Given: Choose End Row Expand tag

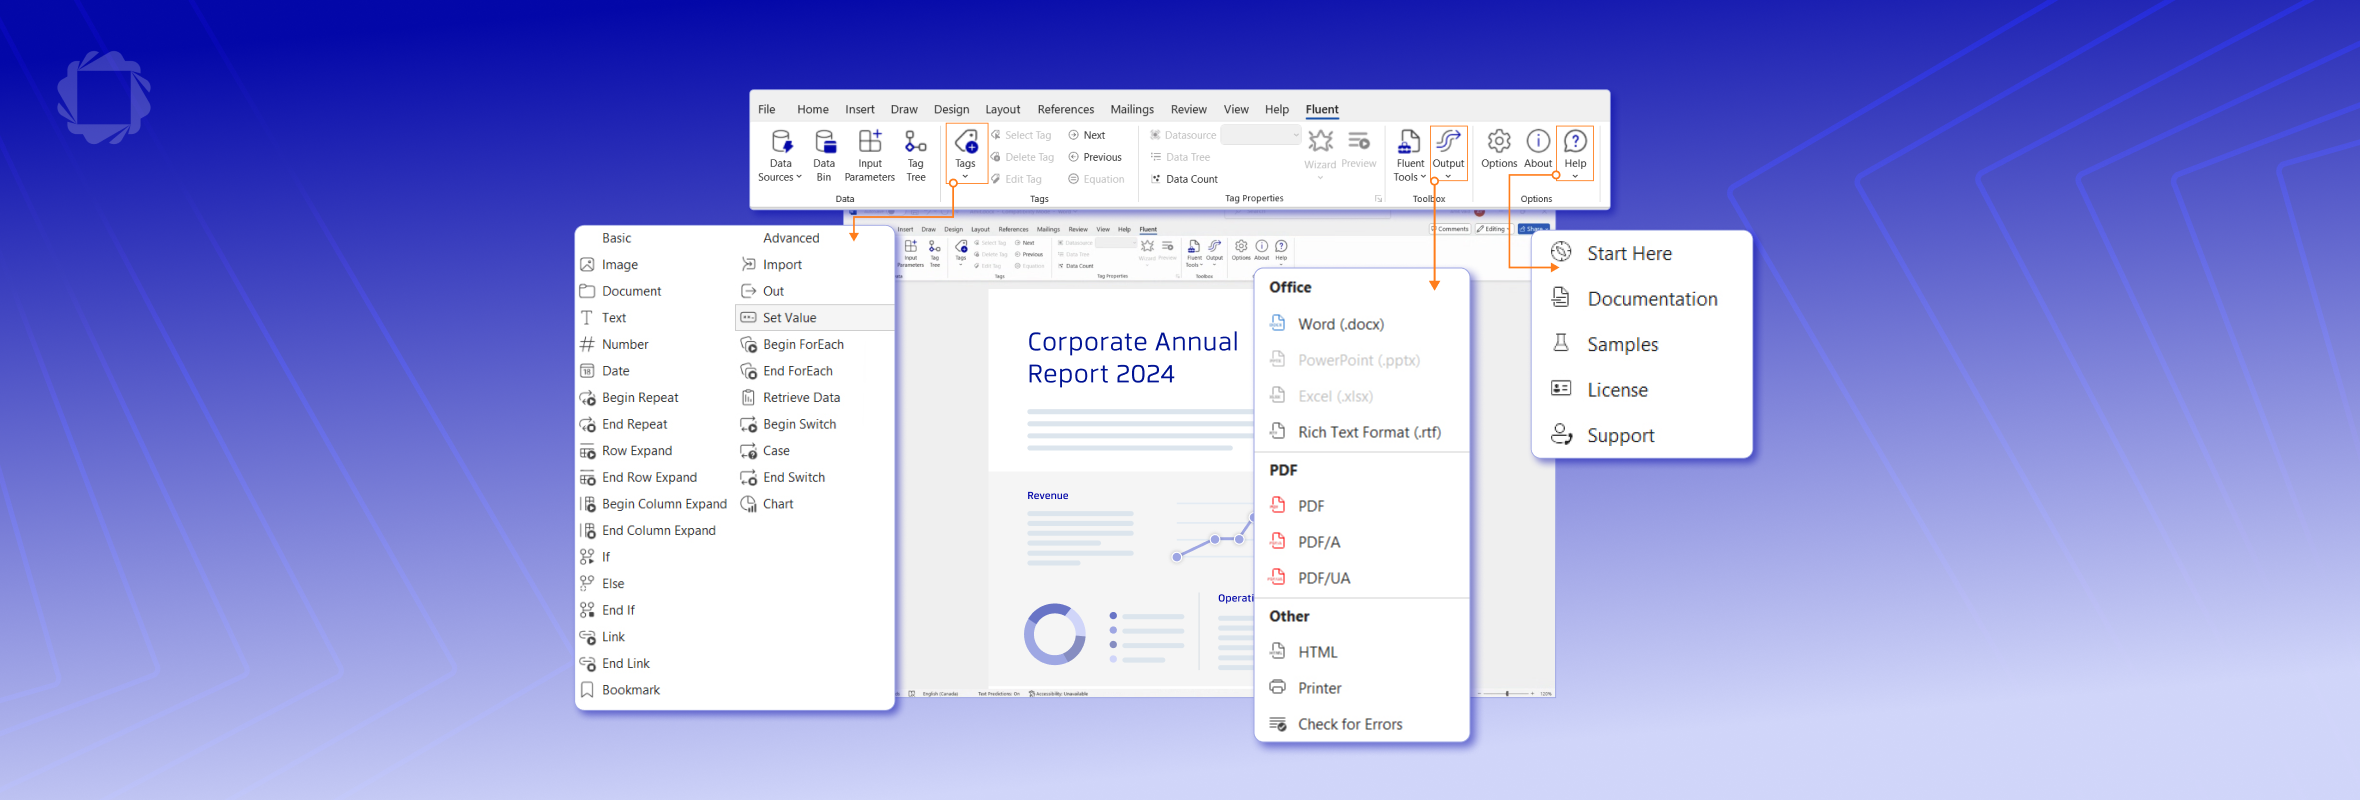Looking at the screenshot, I should (638, 478).
